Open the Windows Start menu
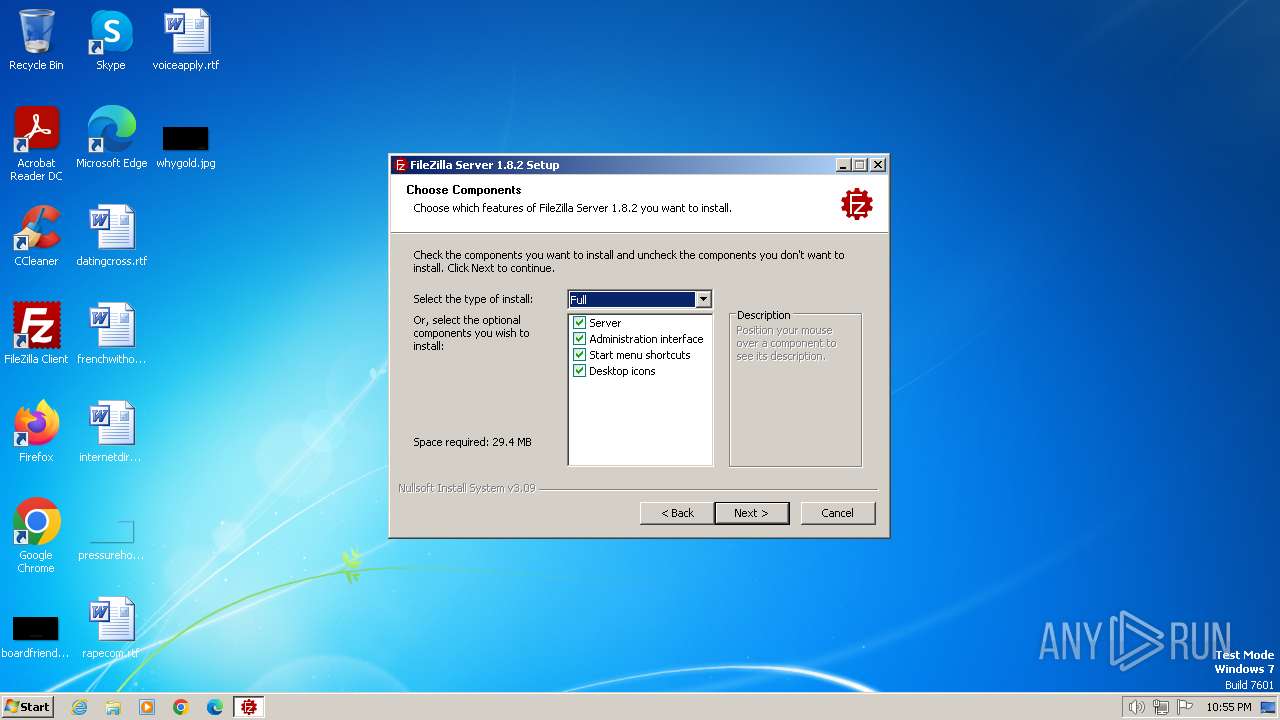 coord(27,707)
